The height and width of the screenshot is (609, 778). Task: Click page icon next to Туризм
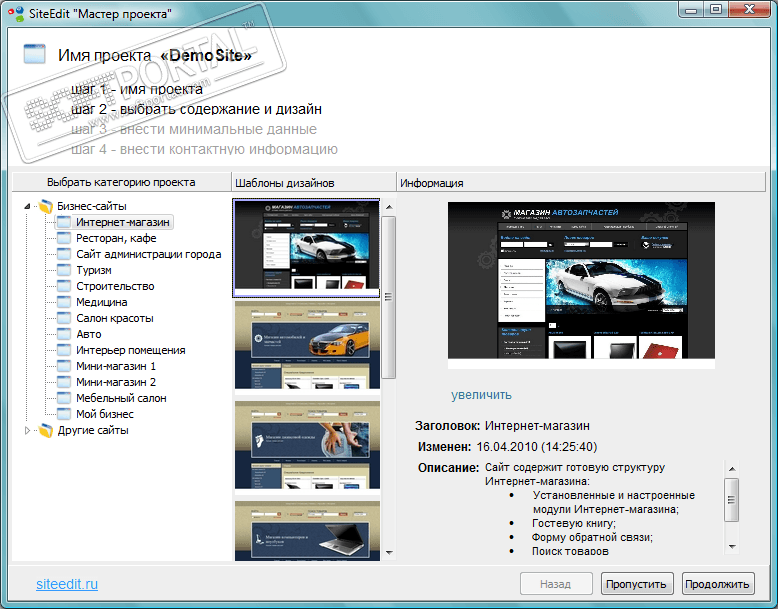coord(64,270)
